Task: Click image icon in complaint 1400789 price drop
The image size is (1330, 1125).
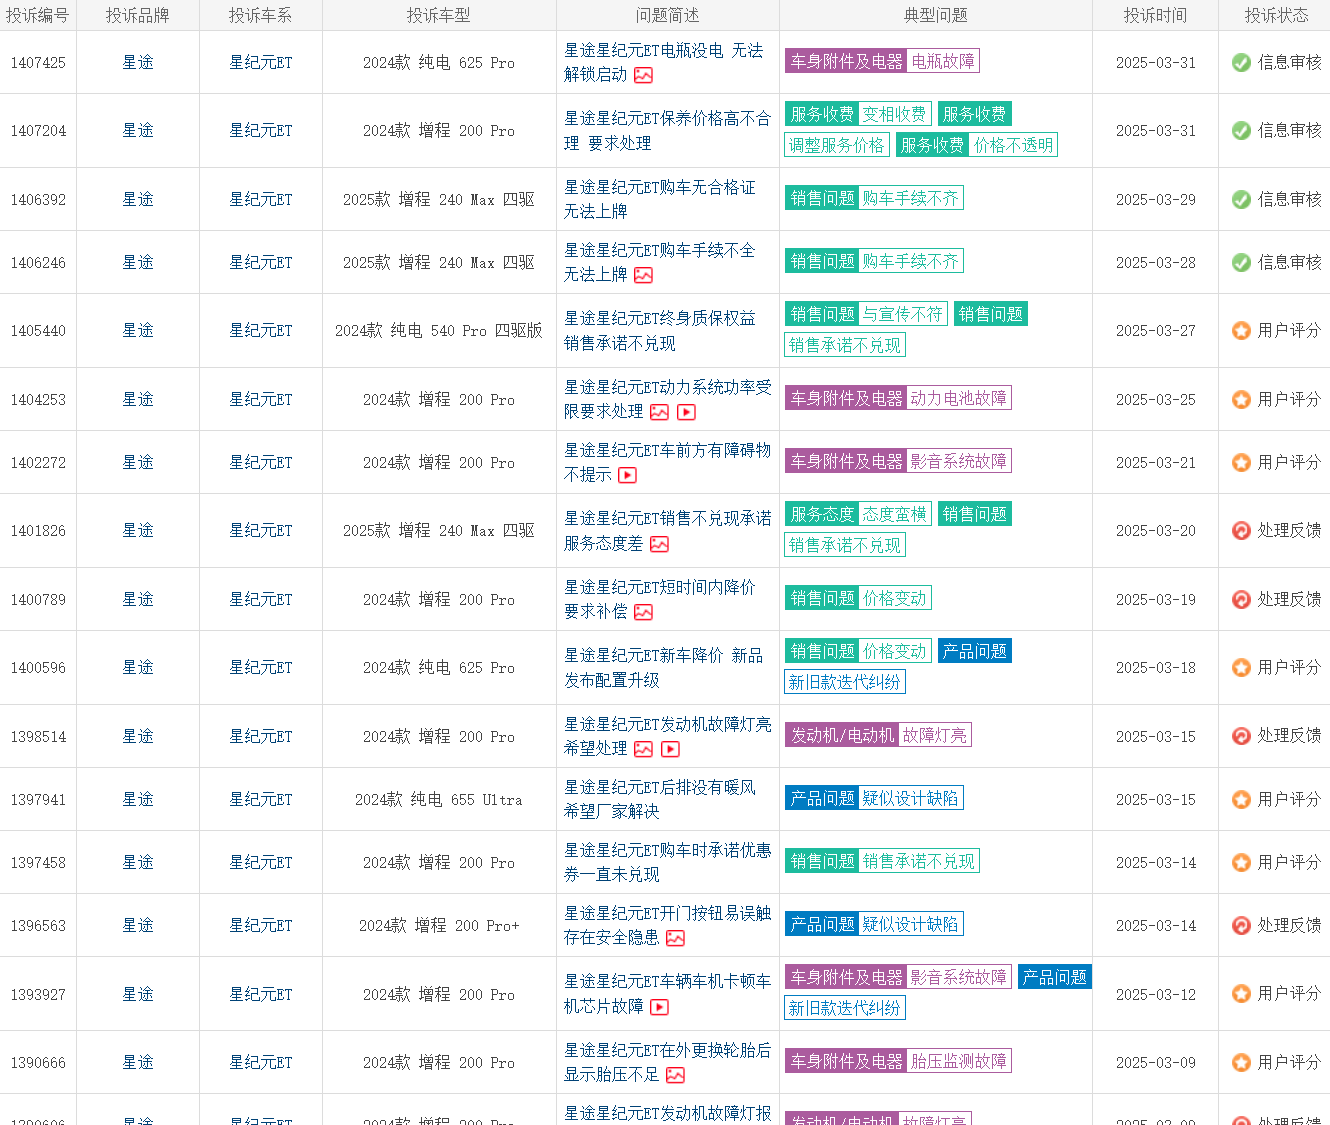Action: [x=643, y=613]
